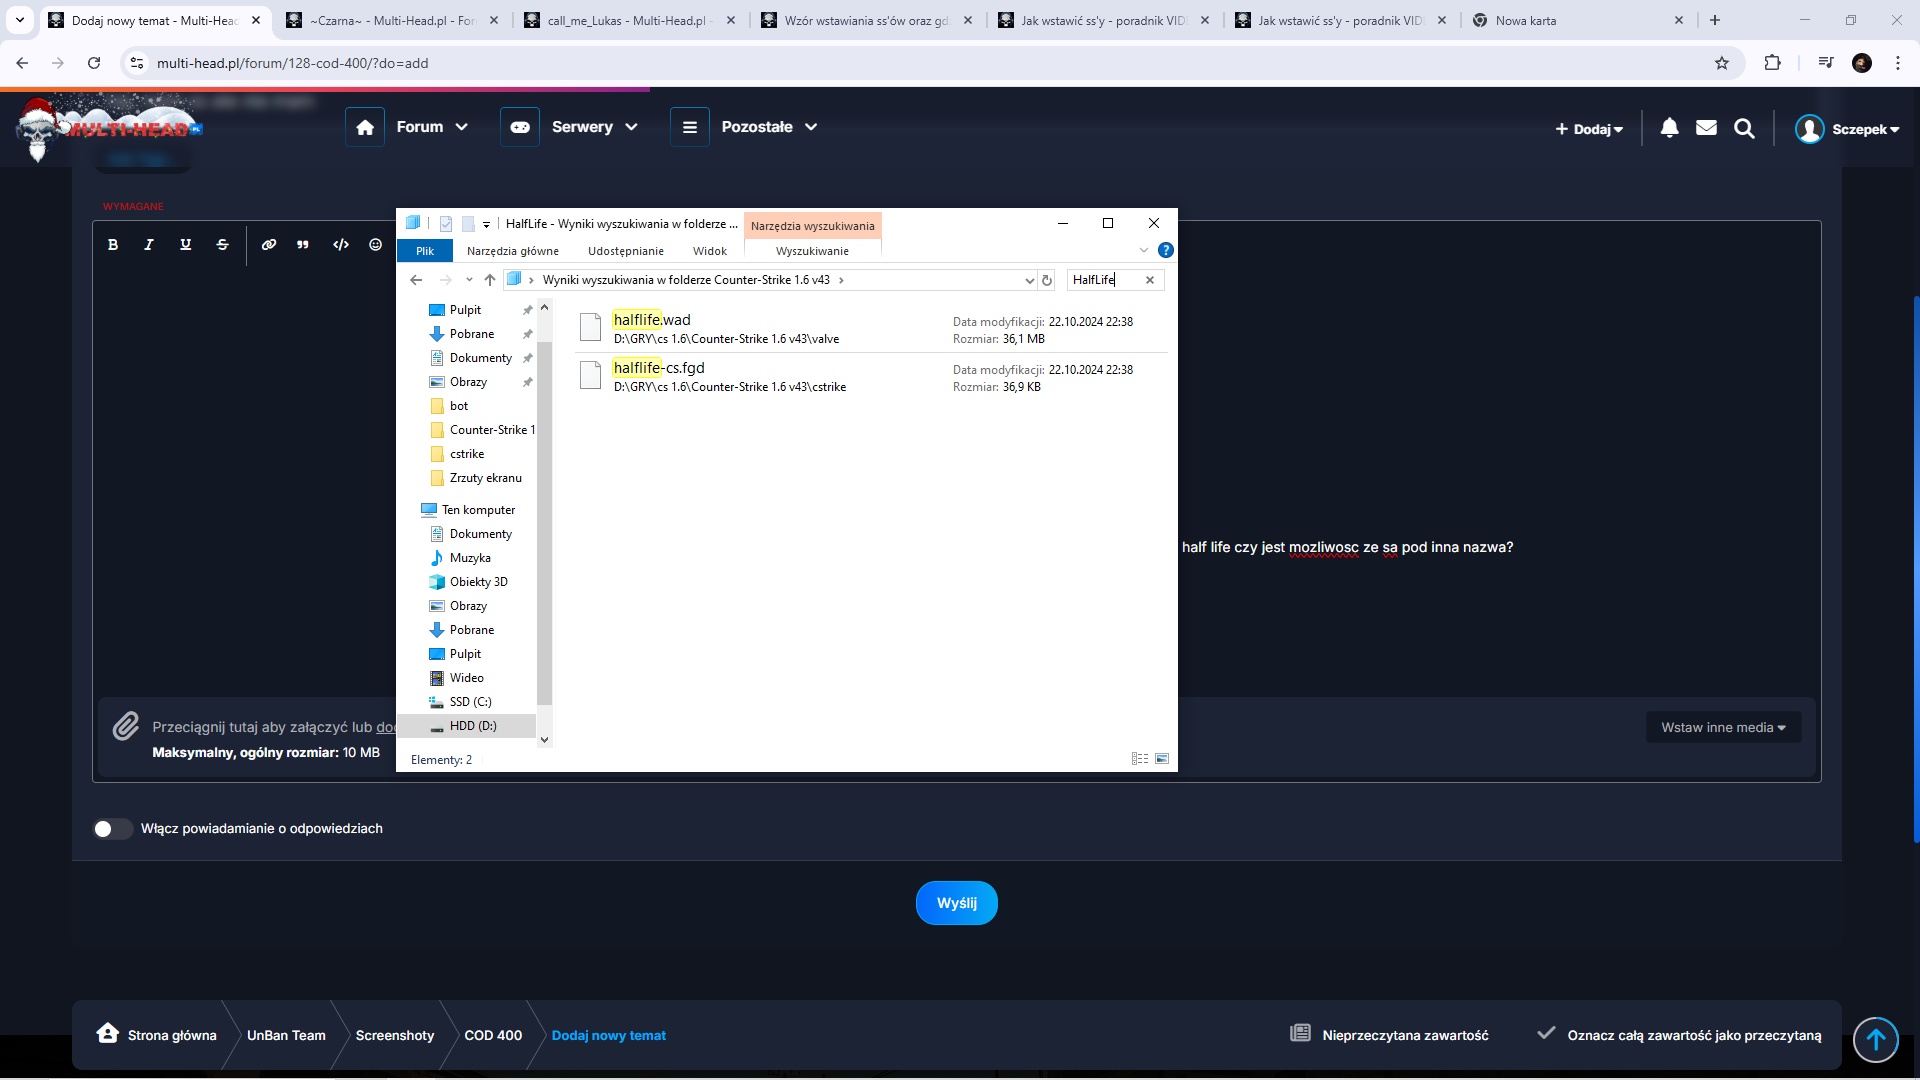
Task: Click the forum search magnifier icon
Action: click(1744, 128)
